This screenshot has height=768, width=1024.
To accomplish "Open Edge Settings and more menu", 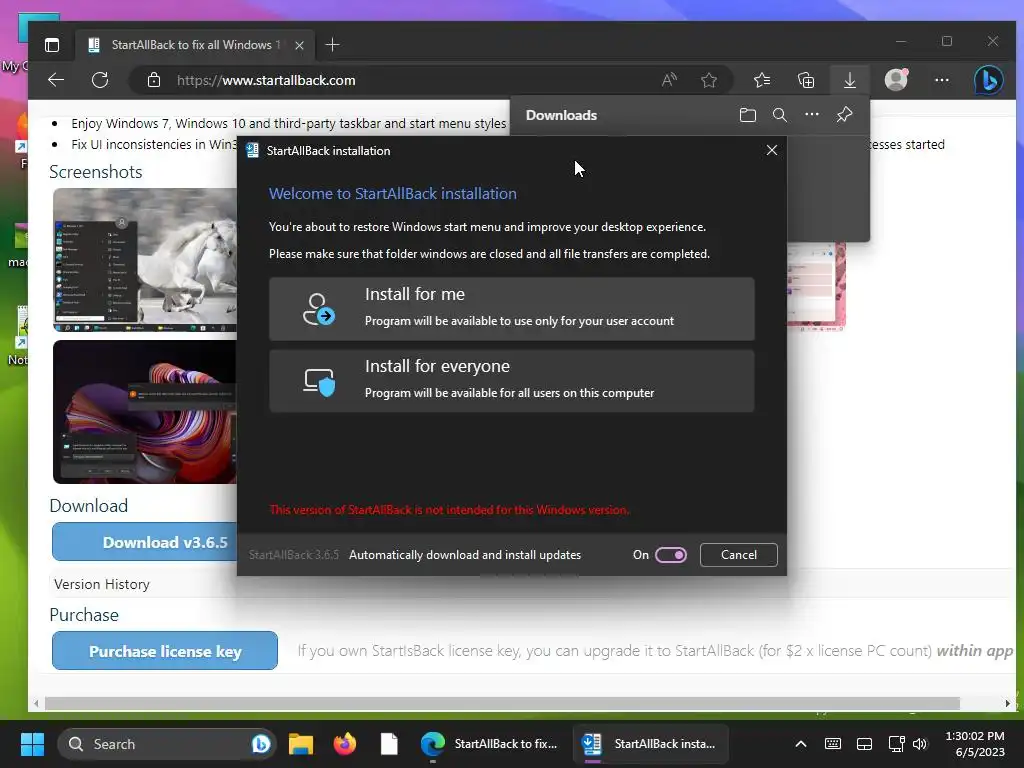I will point(942,80).
